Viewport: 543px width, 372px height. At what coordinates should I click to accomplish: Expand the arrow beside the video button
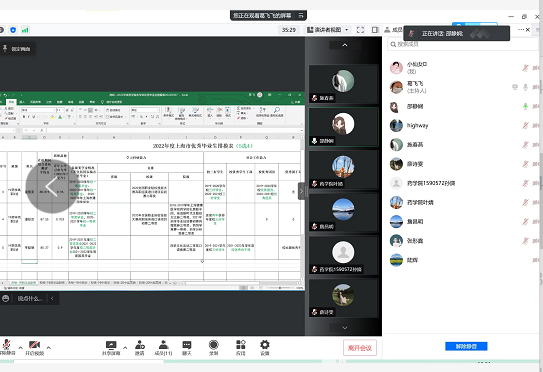pos(48,347)
